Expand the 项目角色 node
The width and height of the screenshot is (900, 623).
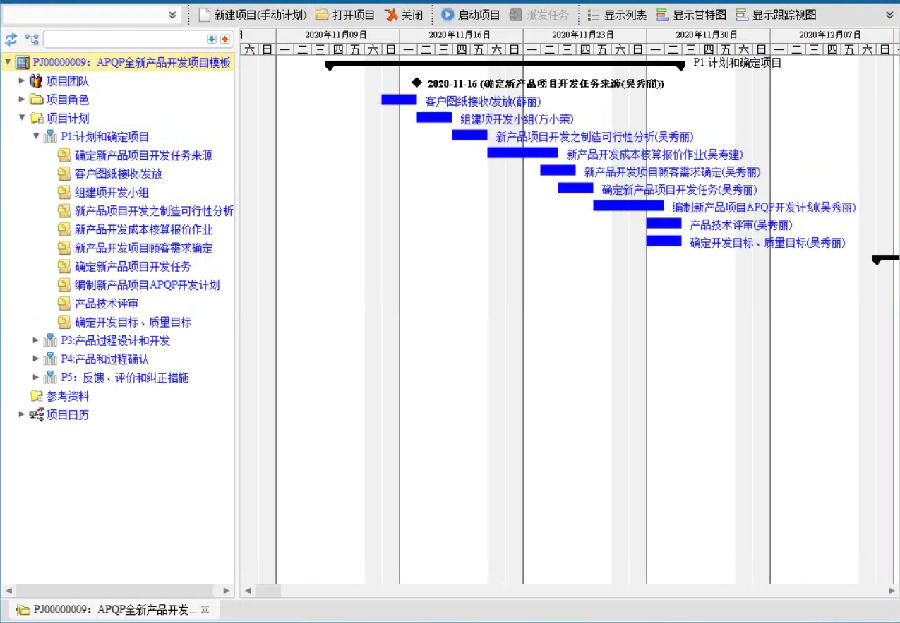click(22, 99)
